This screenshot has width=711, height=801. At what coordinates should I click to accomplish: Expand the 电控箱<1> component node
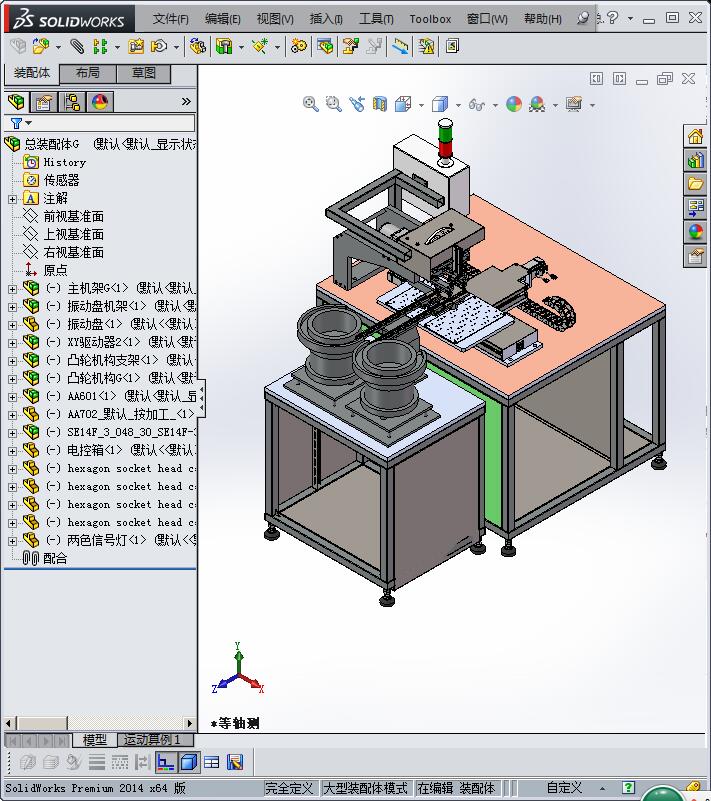click(12, 451)
